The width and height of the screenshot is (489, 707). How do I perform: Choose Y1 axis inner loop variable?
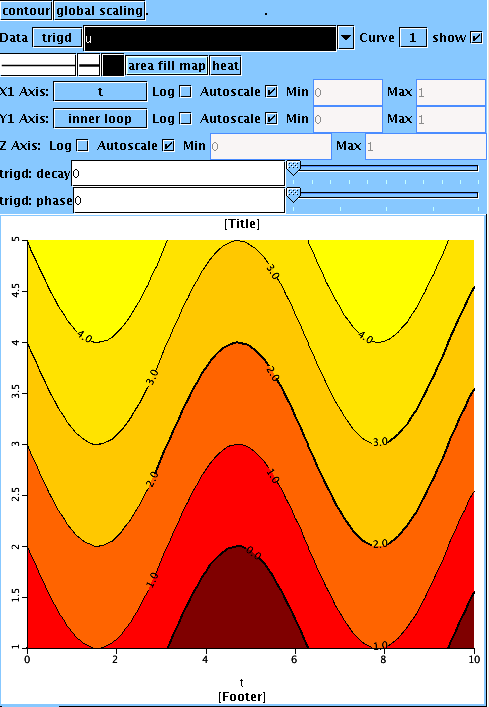point(100,119)
